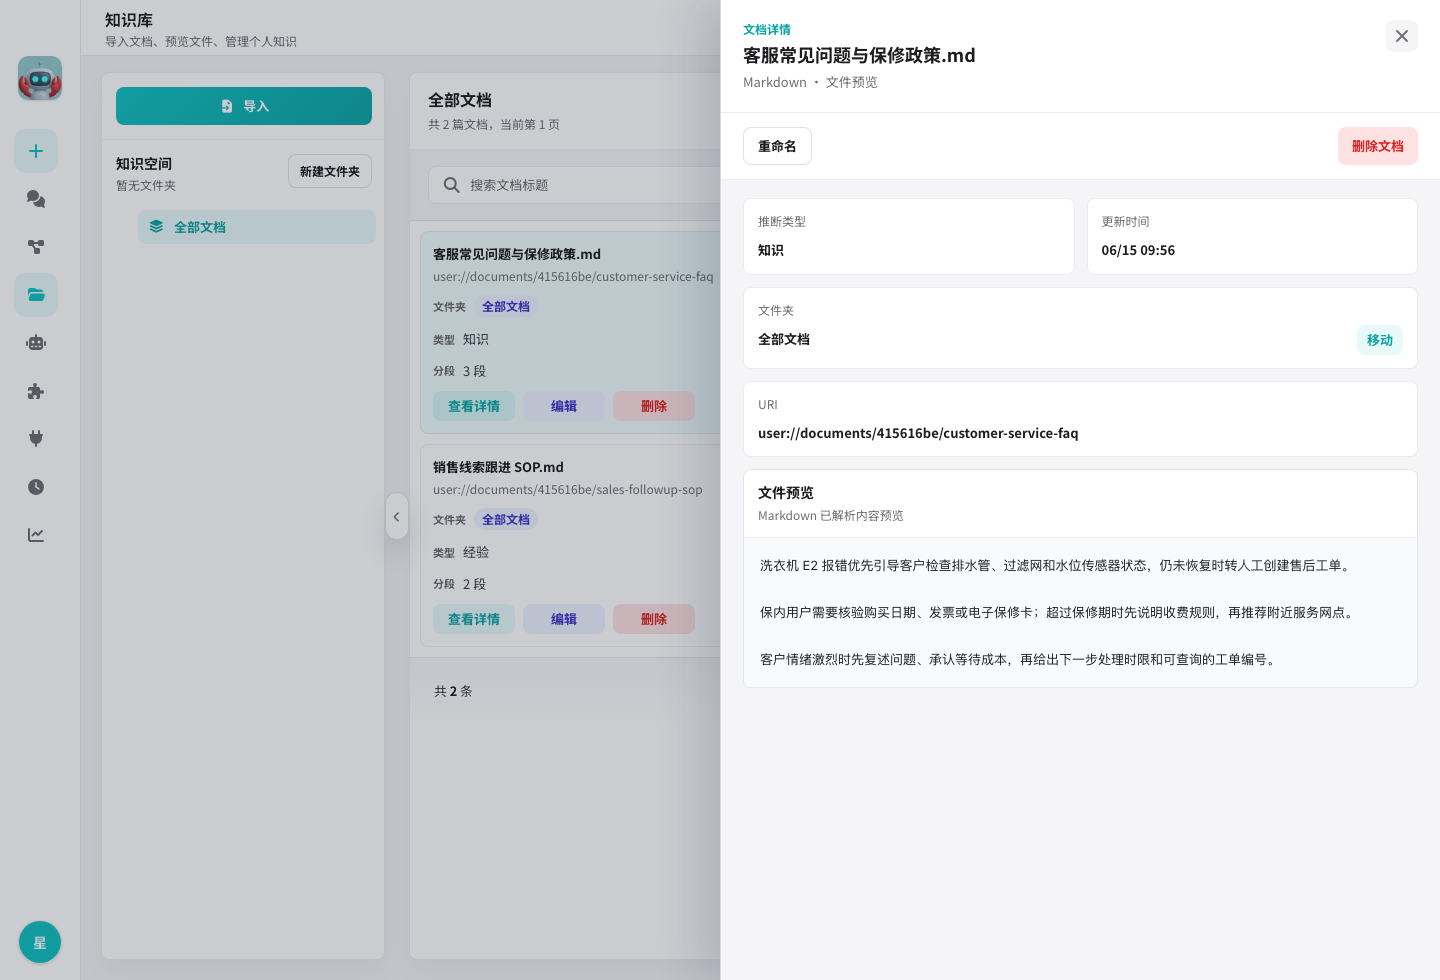
Task: Click preview line starting 洗衣机 E2 报错
Action: [1057, 565]
